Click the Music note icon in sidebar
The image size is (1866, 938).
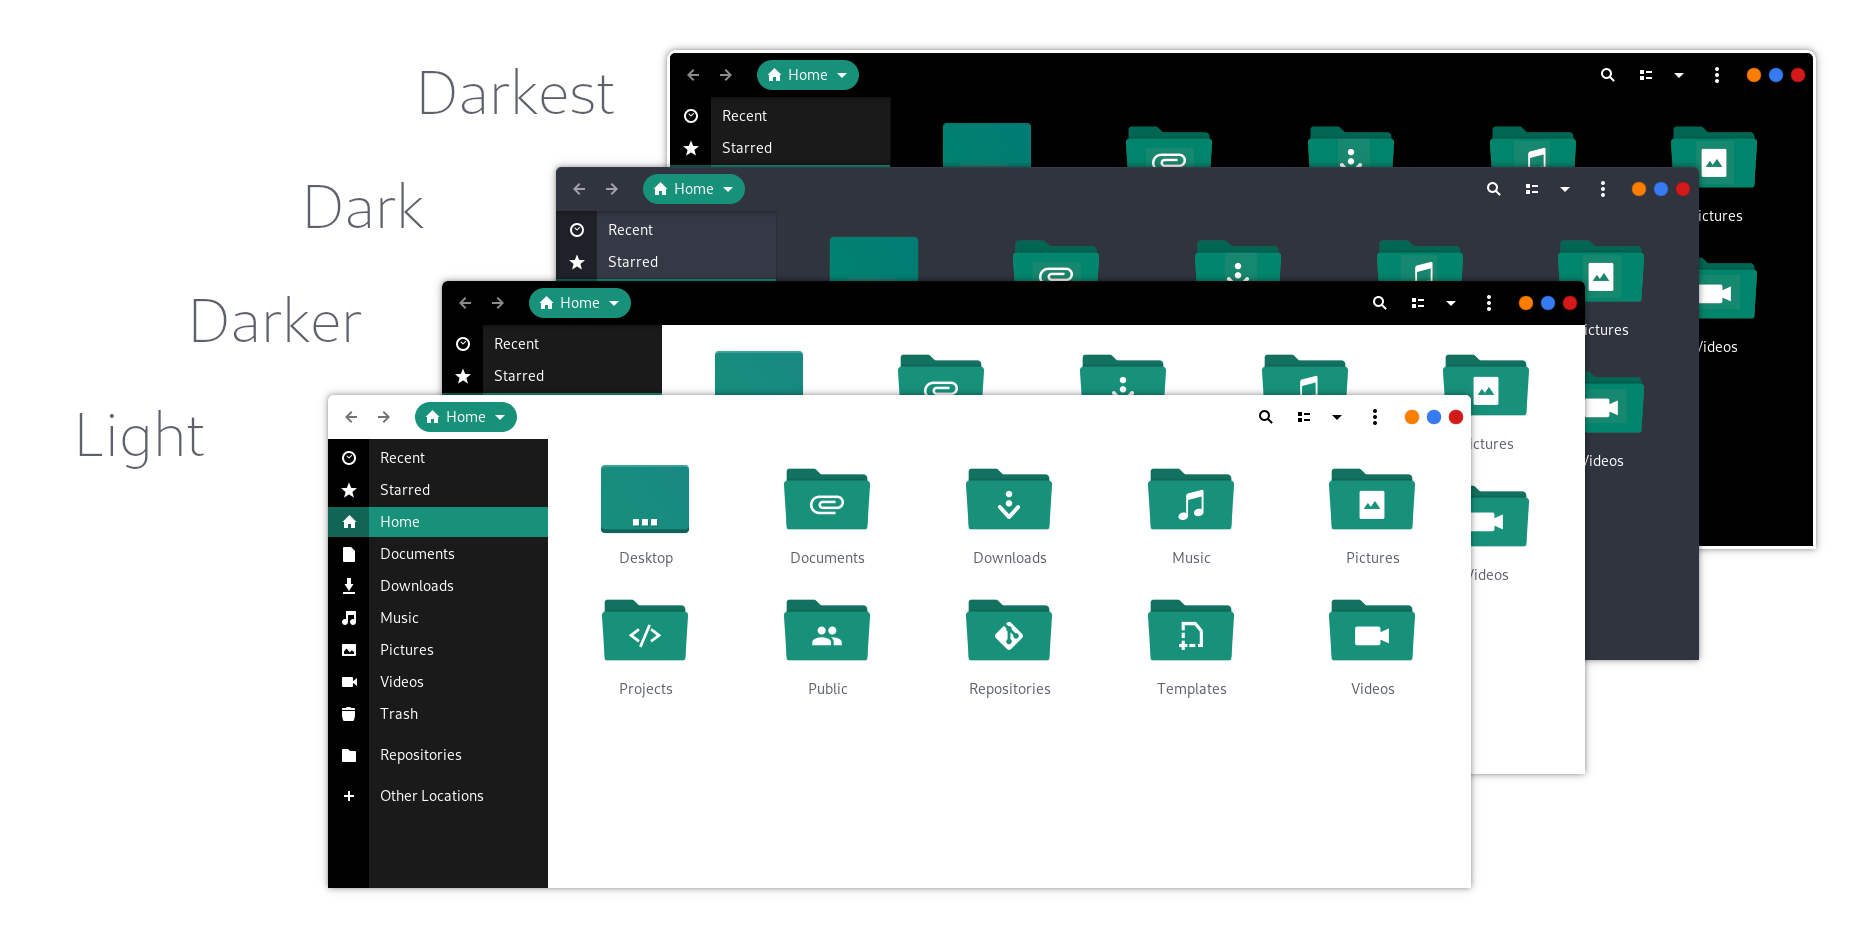click(349, 618)
